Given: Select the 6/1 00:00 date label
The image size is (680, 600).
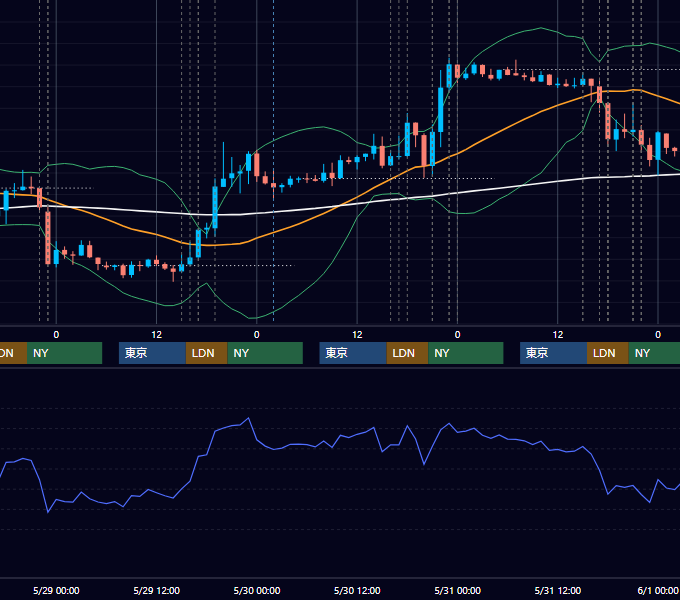Looking at the screenshot, I should click(658, 590).
